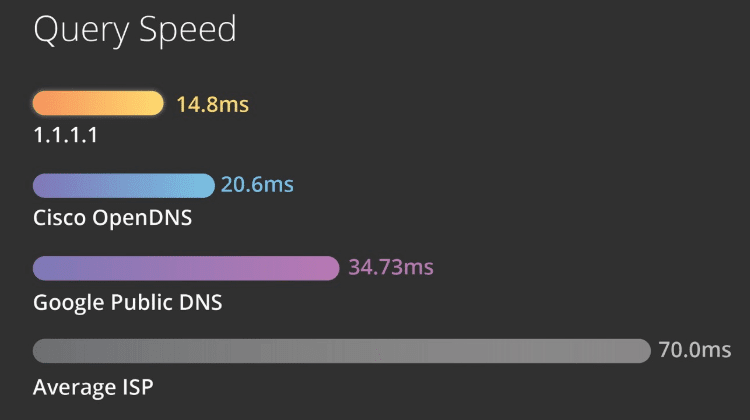750x420 pixels.
Task: Click the right tip of Average ISP bar
Action: tap(643, 351)
